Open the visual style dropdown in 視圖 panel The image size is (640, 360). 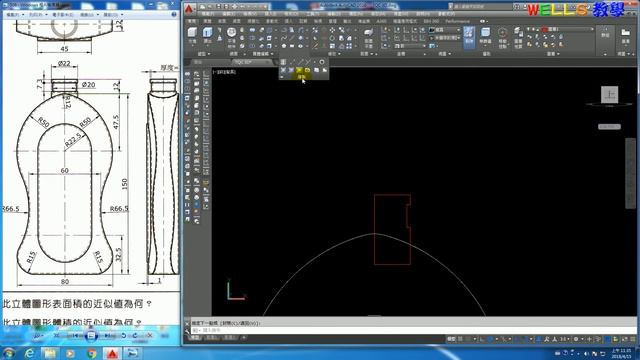(x=445, y=30)
